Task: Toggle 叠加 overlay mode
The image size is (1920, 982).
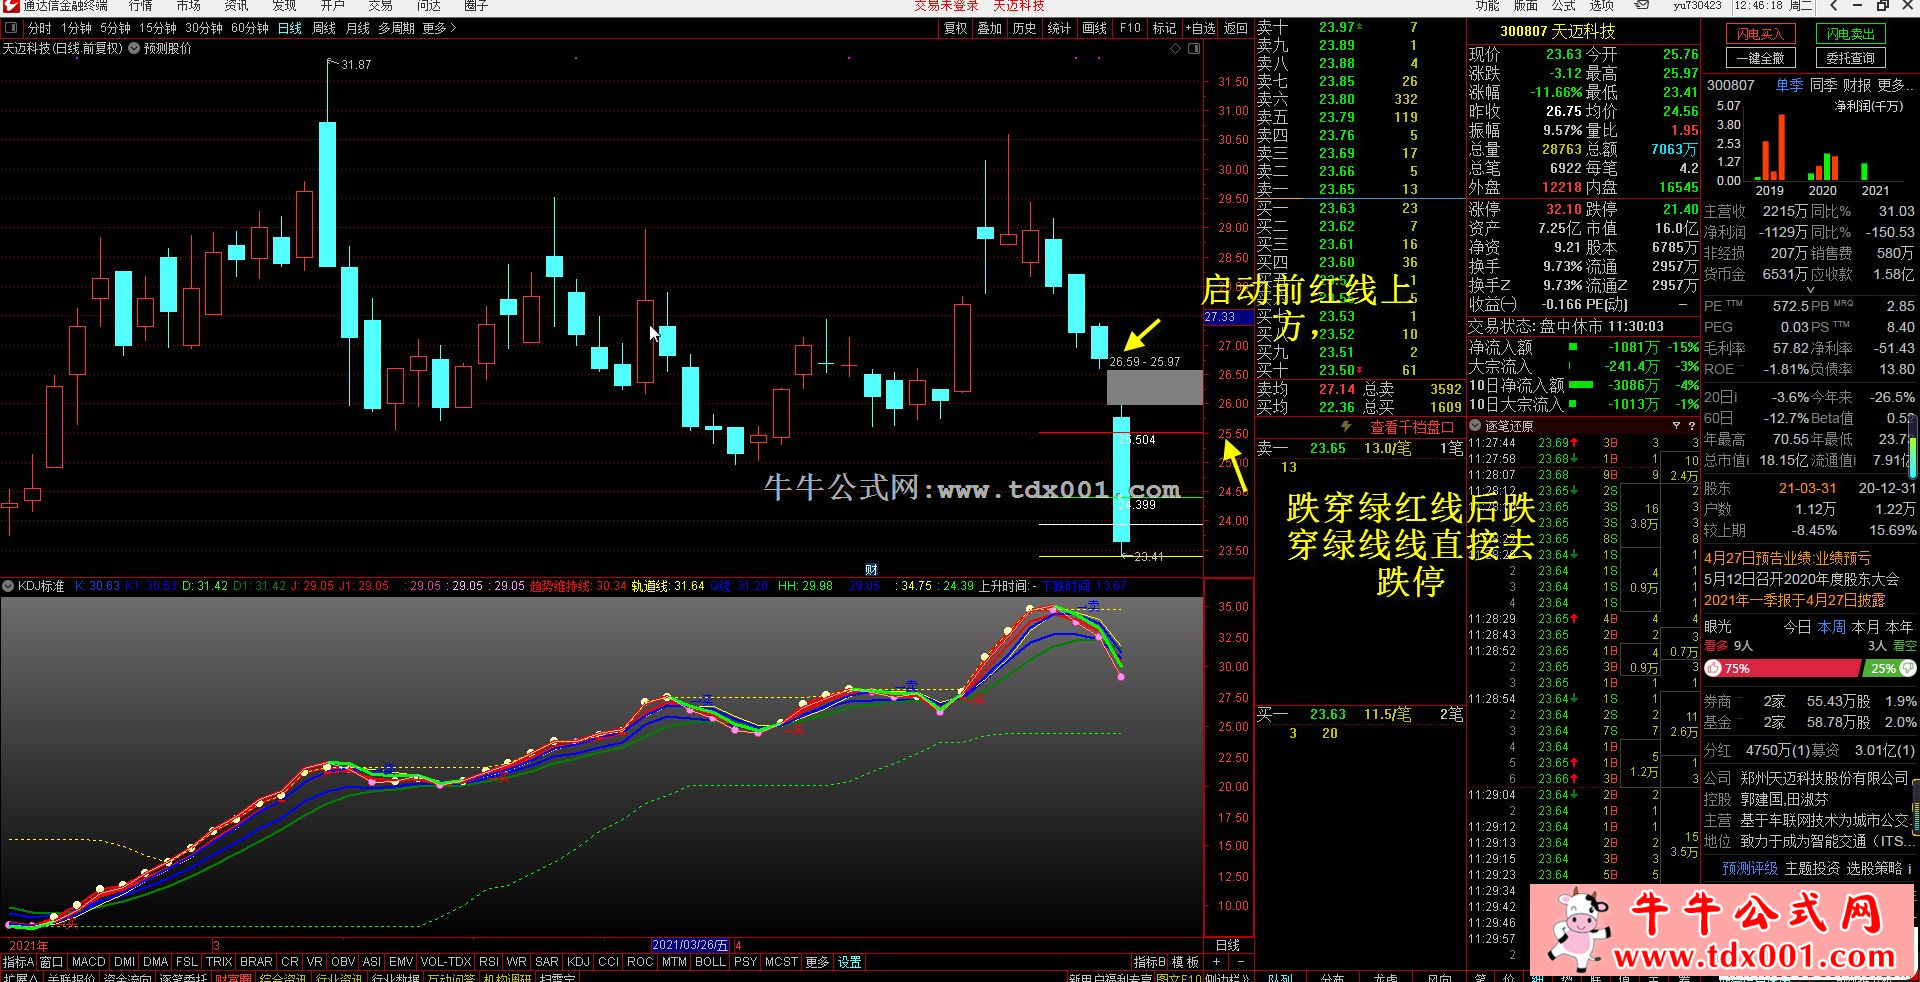Action: [x=990, y=28]
